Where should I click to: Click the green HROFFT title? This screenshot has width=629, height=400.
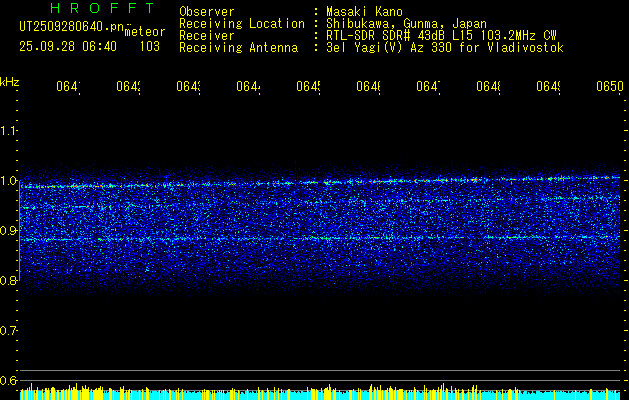tap(102, 8)
